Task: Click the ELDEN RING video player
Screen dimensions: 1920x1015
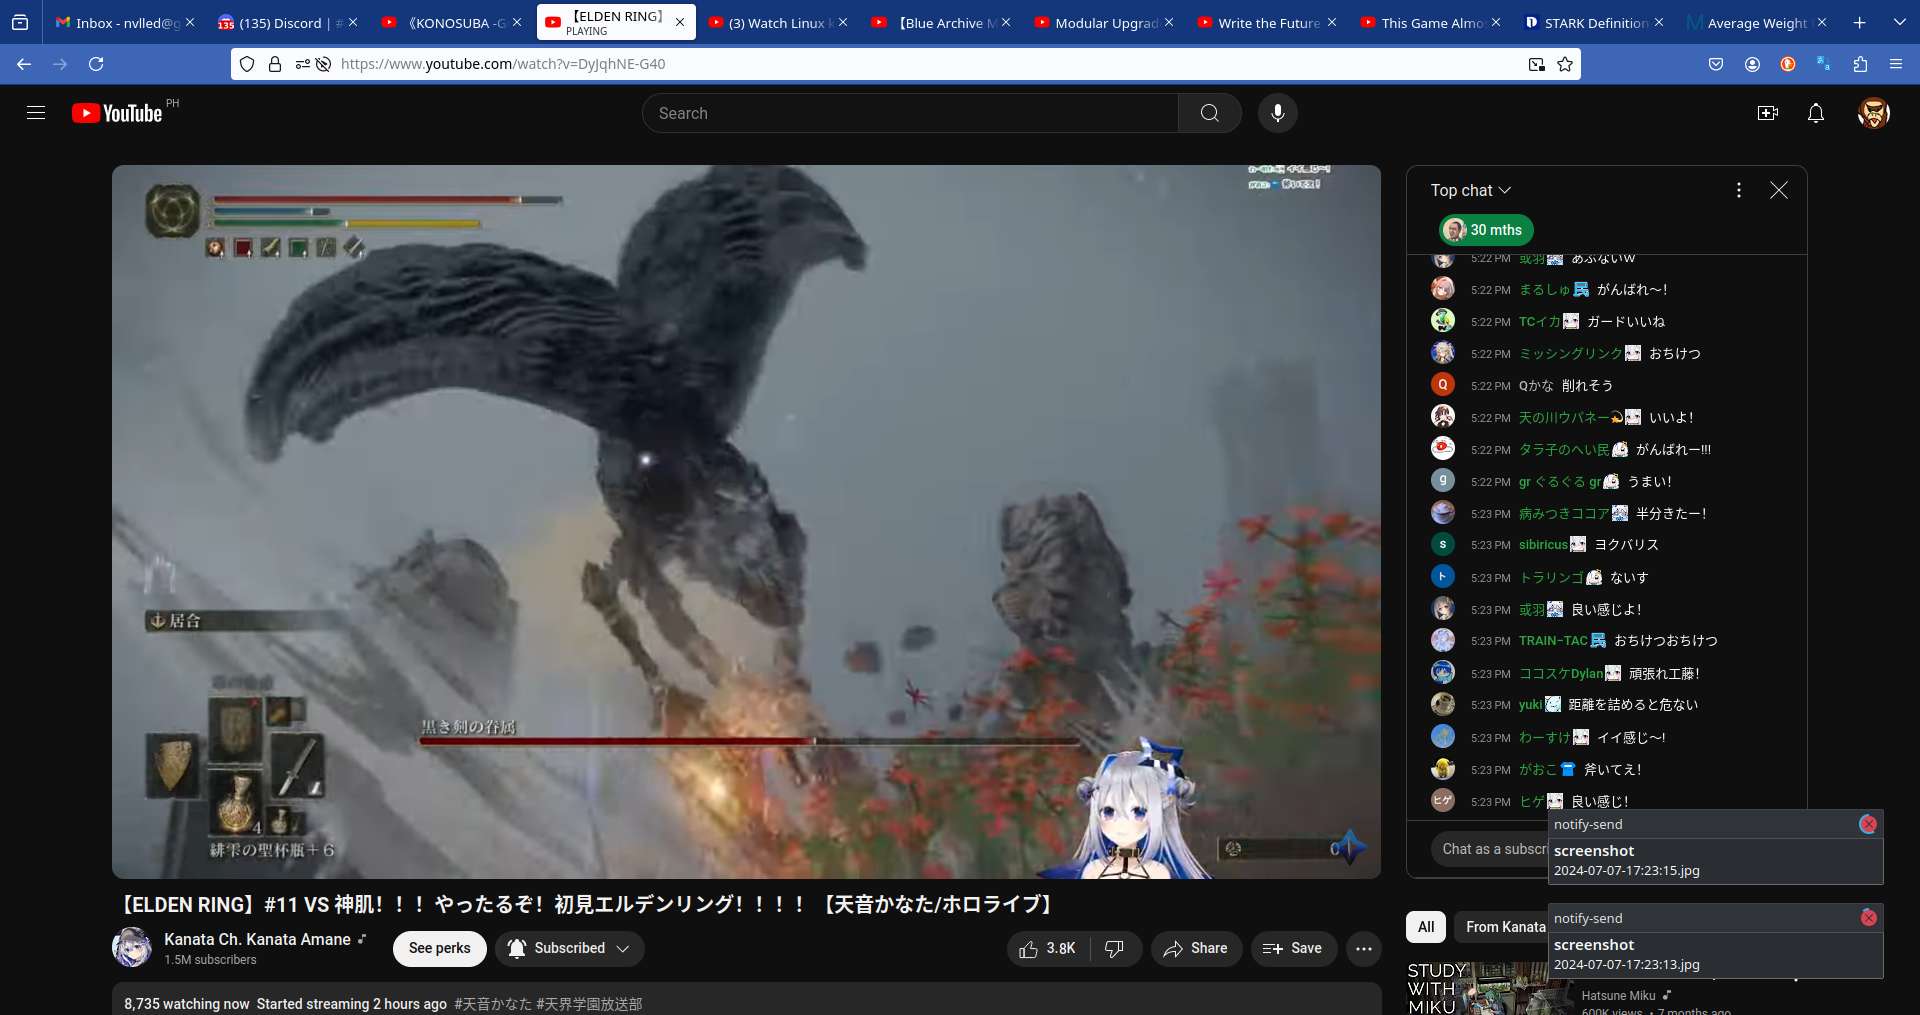Action: (746, 522)
